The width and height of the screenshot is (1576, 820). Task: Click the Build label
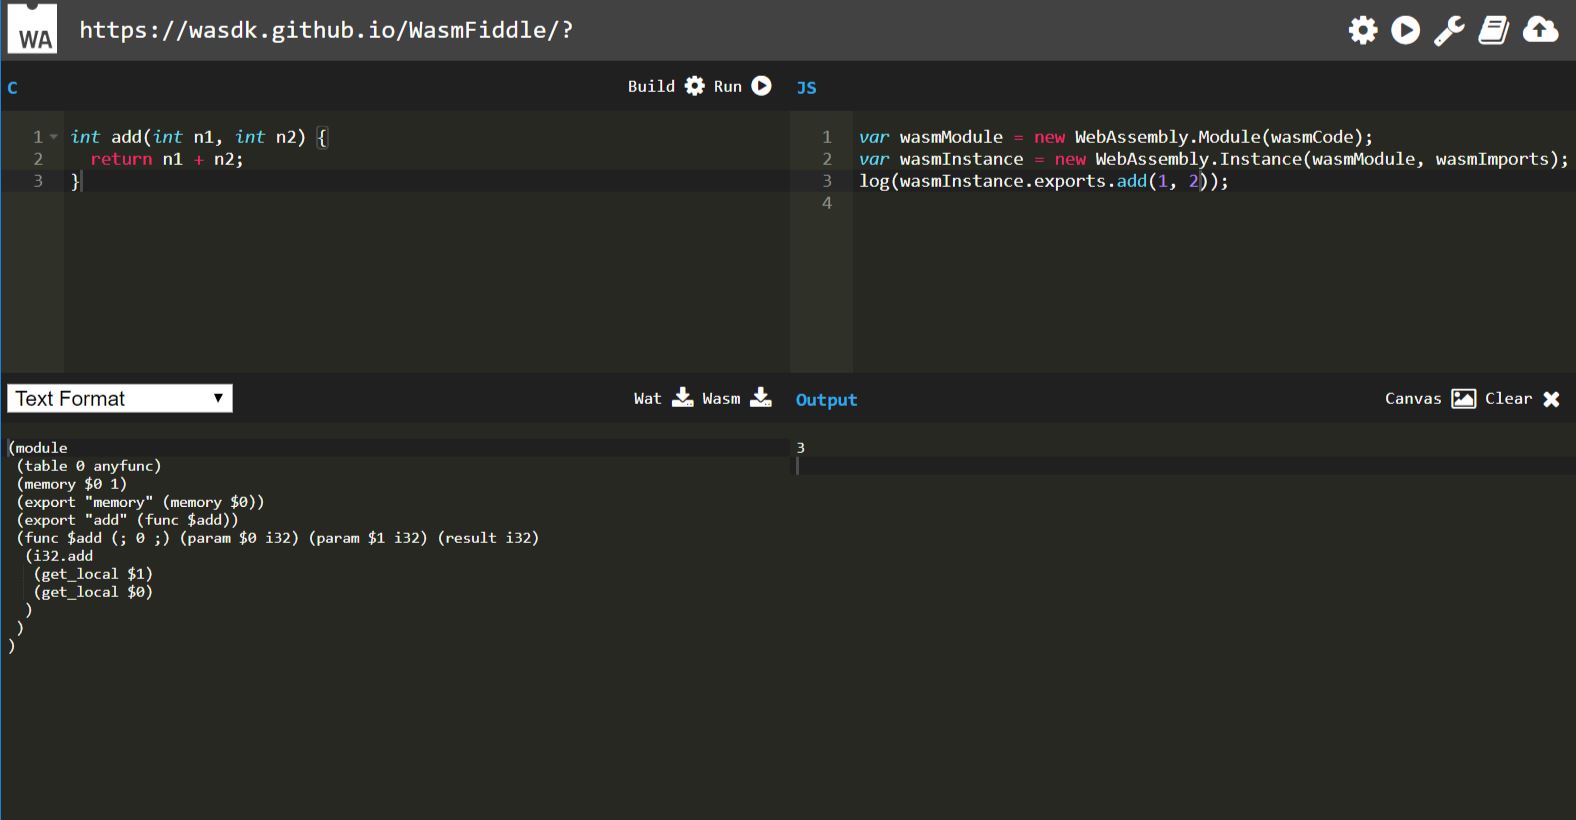click(x=651, y=86)
